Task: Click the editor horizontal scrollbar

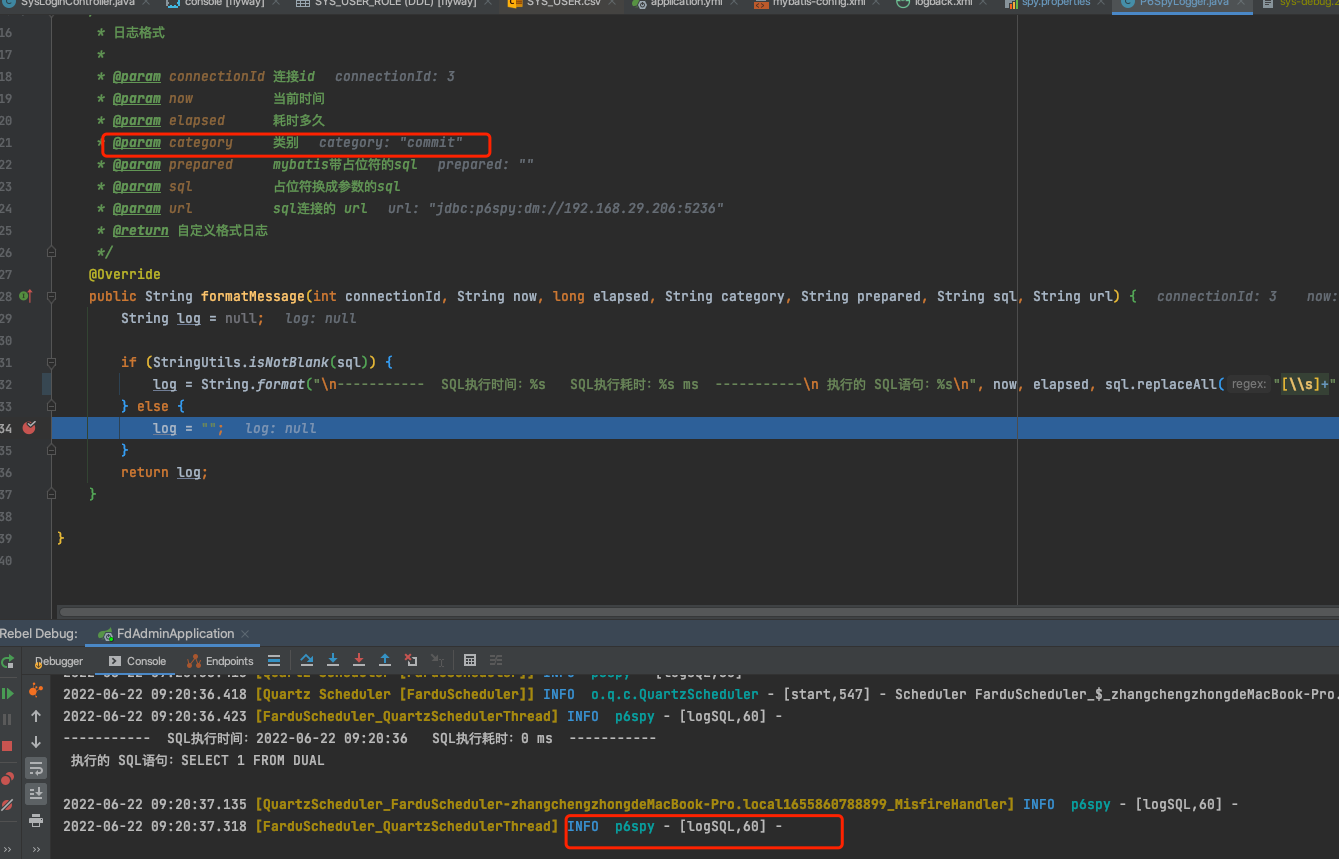Action: [x=697, y=611]
